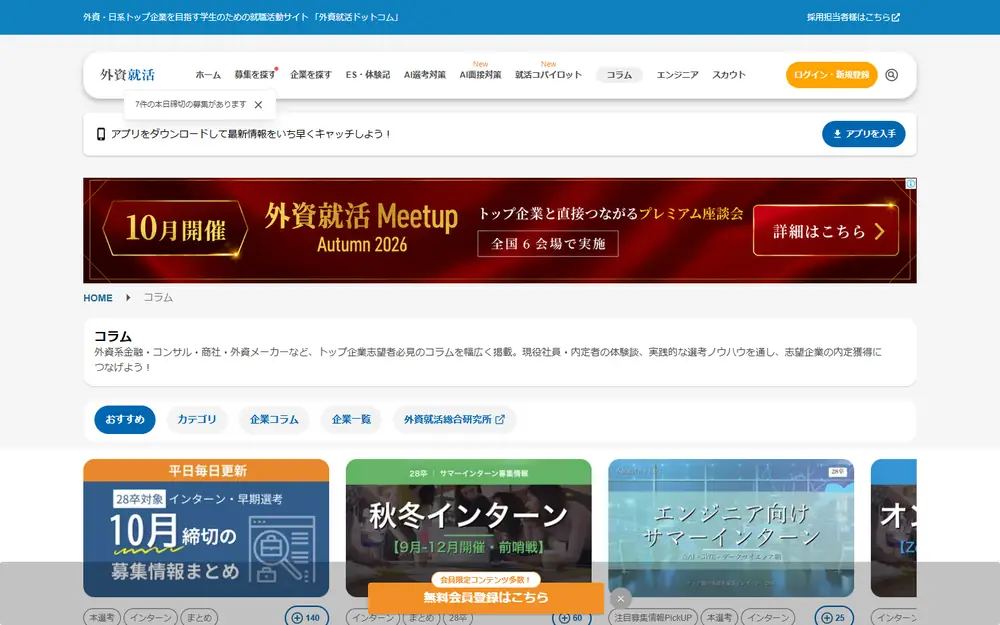The width and height of the screenshot is (1000, 625).
Task: Click 詳細はこちら on Meetup banner
Action: (826, 230)
